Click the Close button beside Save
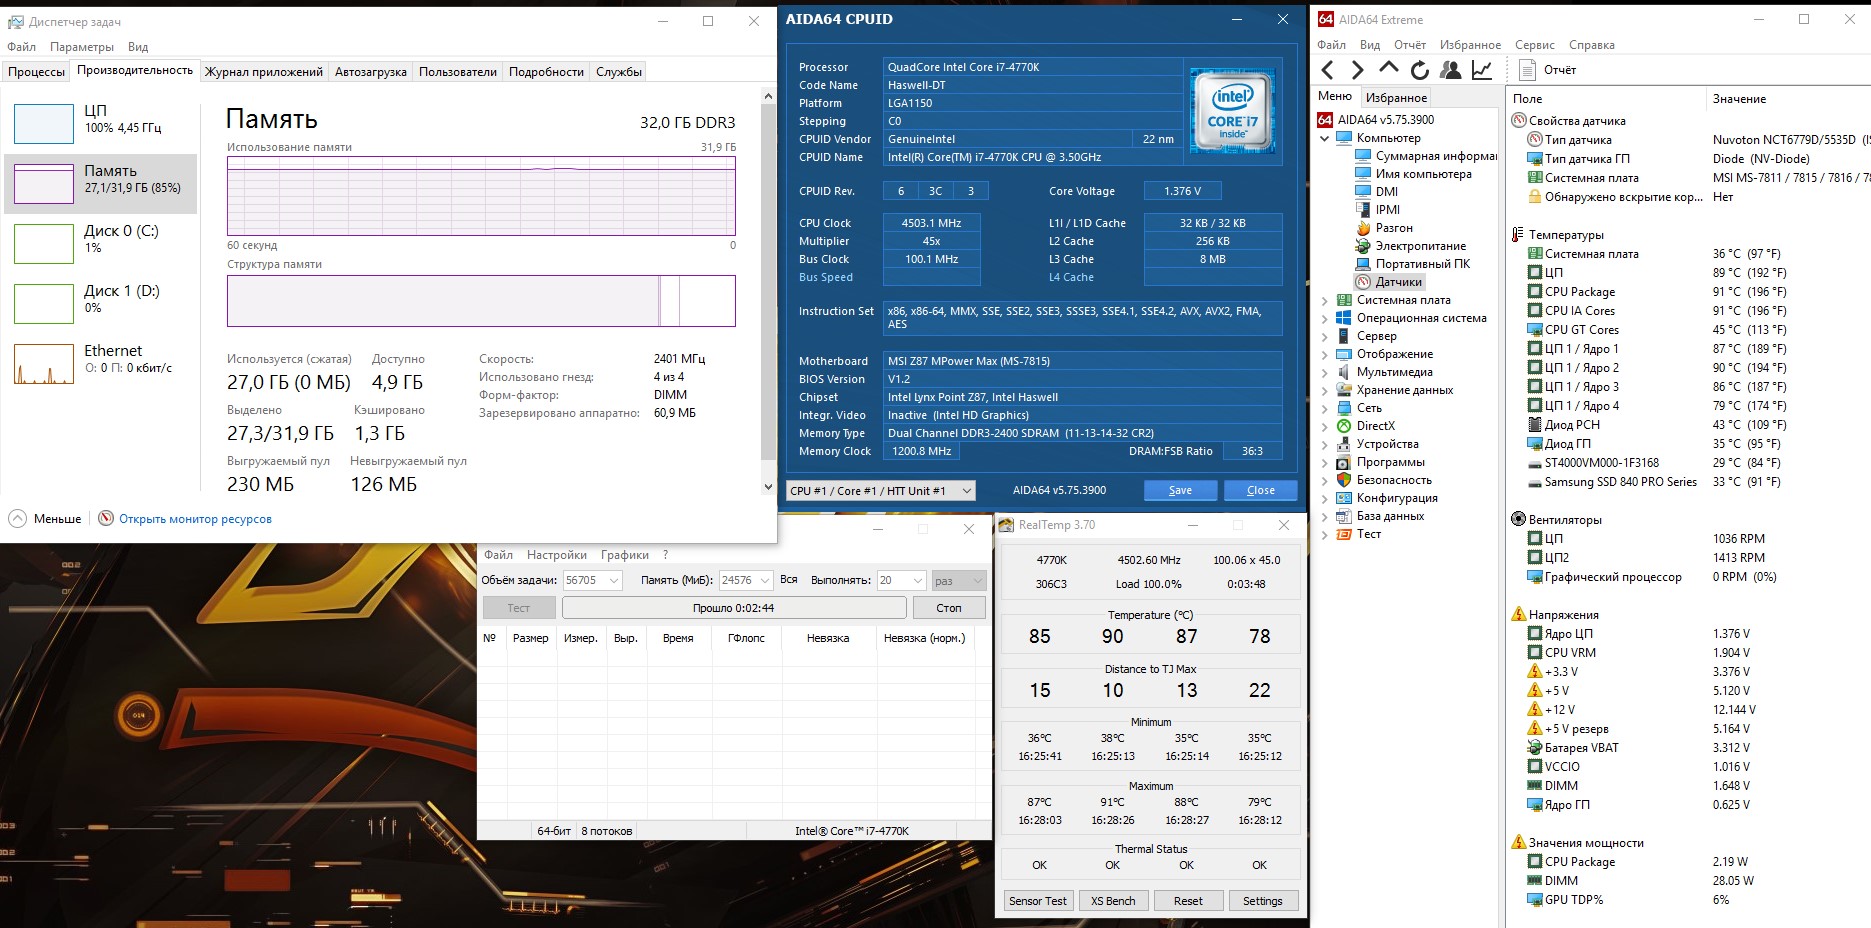 tap(1261, 490)
